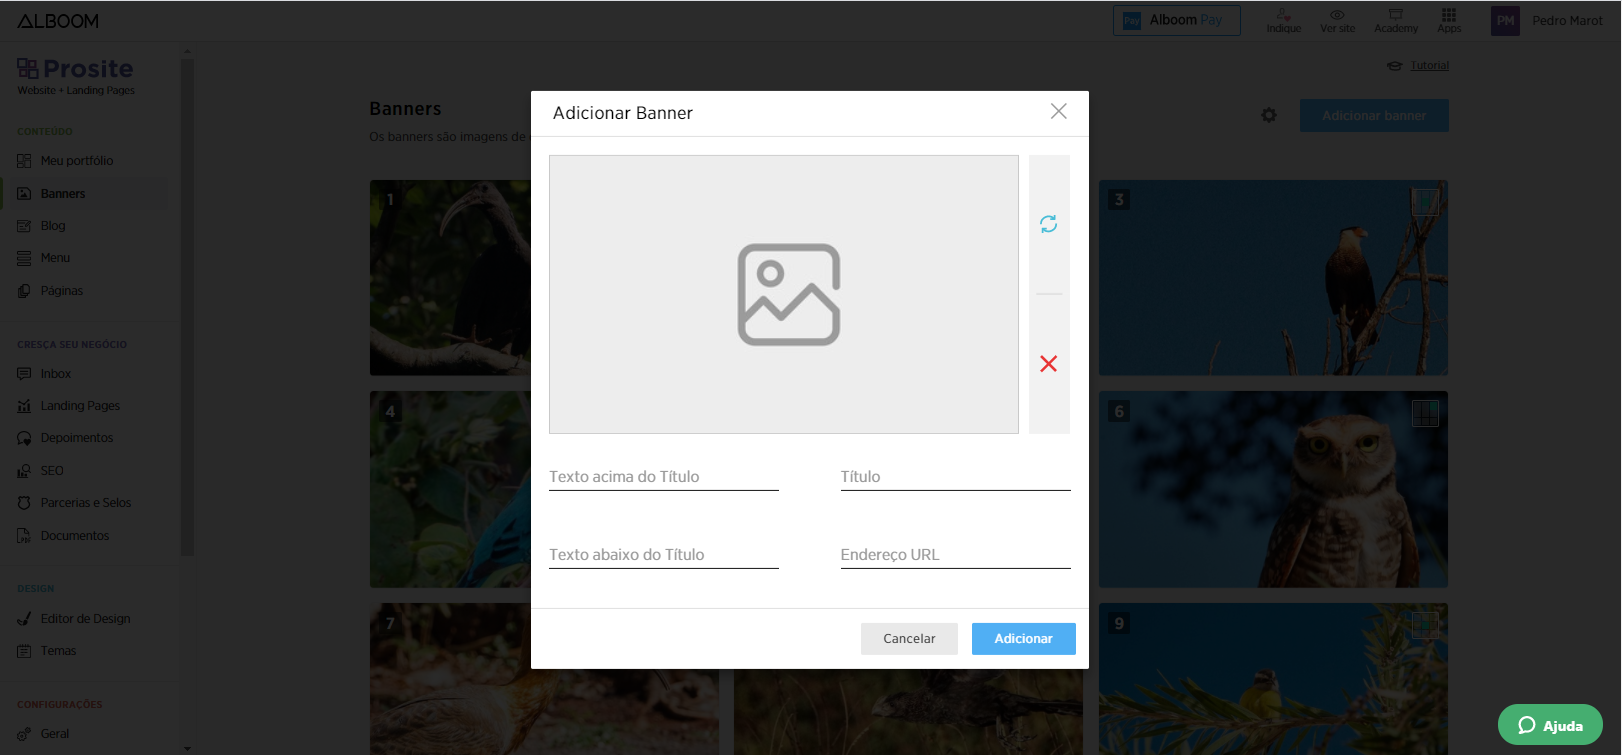Click the SEO sidebar icon

[x=24, y=471]
